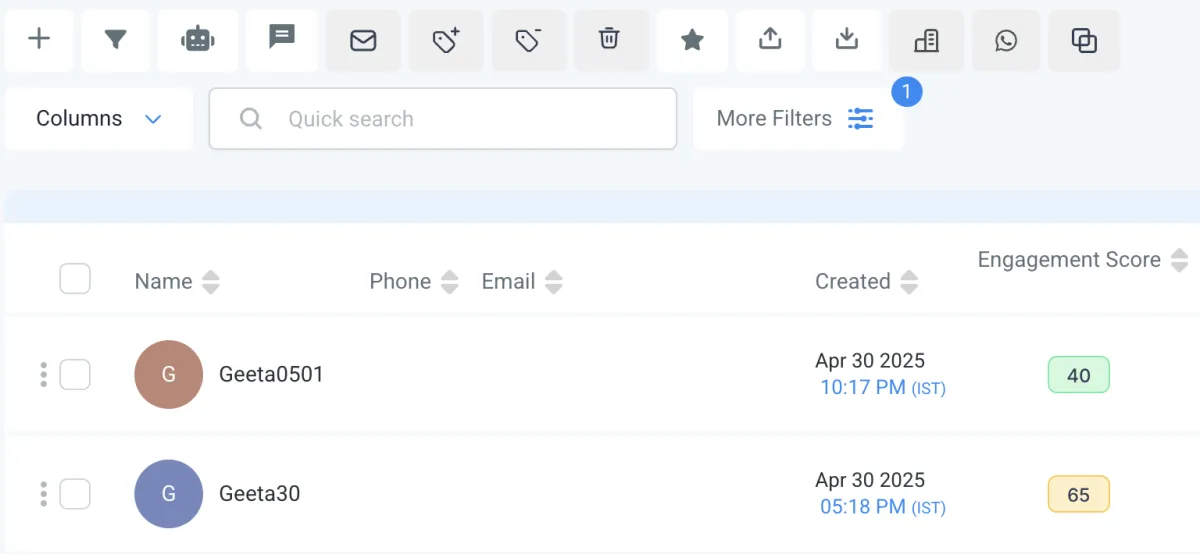The width and height of the screenshot is (1200, 554).
Task: Click the envelope send email icon
Action: [363, 40]
